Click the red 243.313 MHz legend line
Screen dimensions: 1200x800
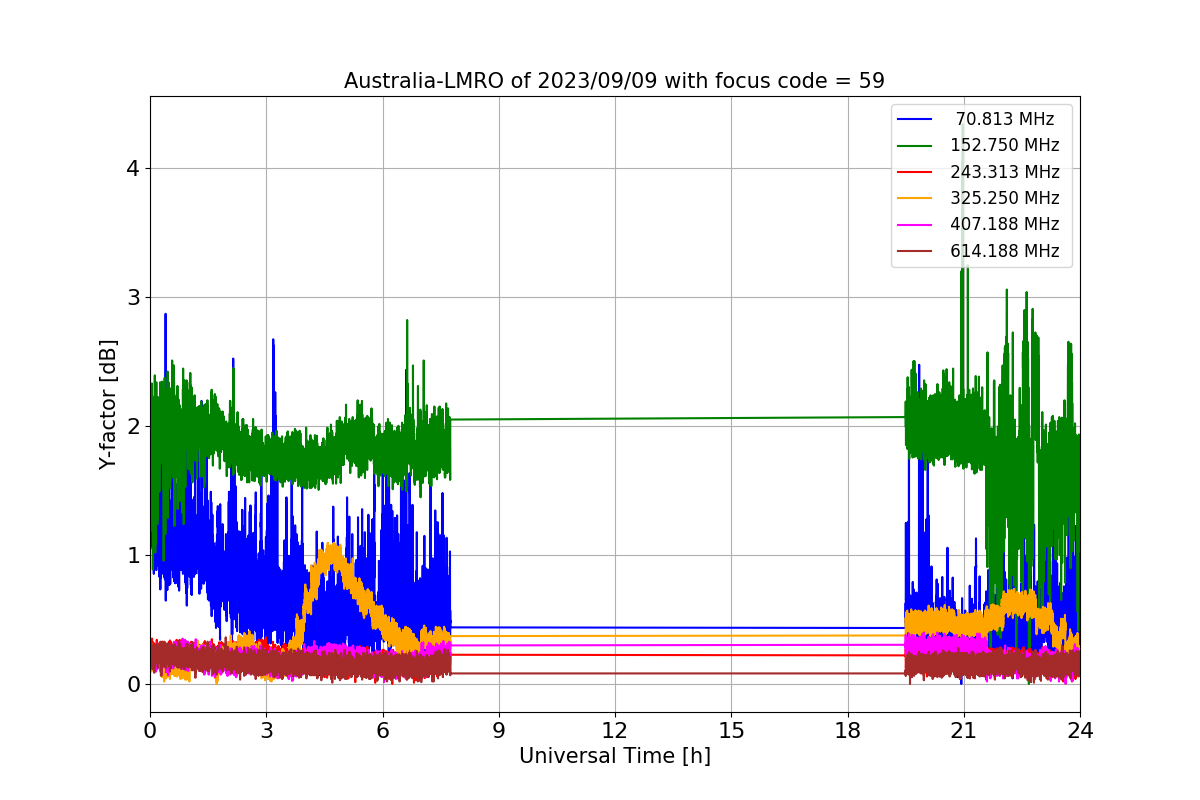coord(915,172)
